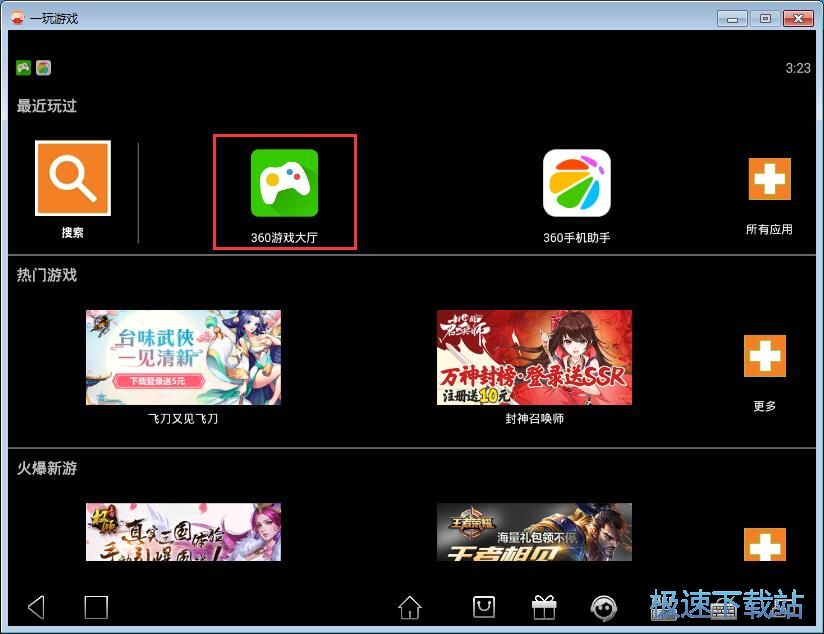Open the orange search icon

(x=73, y=178)
